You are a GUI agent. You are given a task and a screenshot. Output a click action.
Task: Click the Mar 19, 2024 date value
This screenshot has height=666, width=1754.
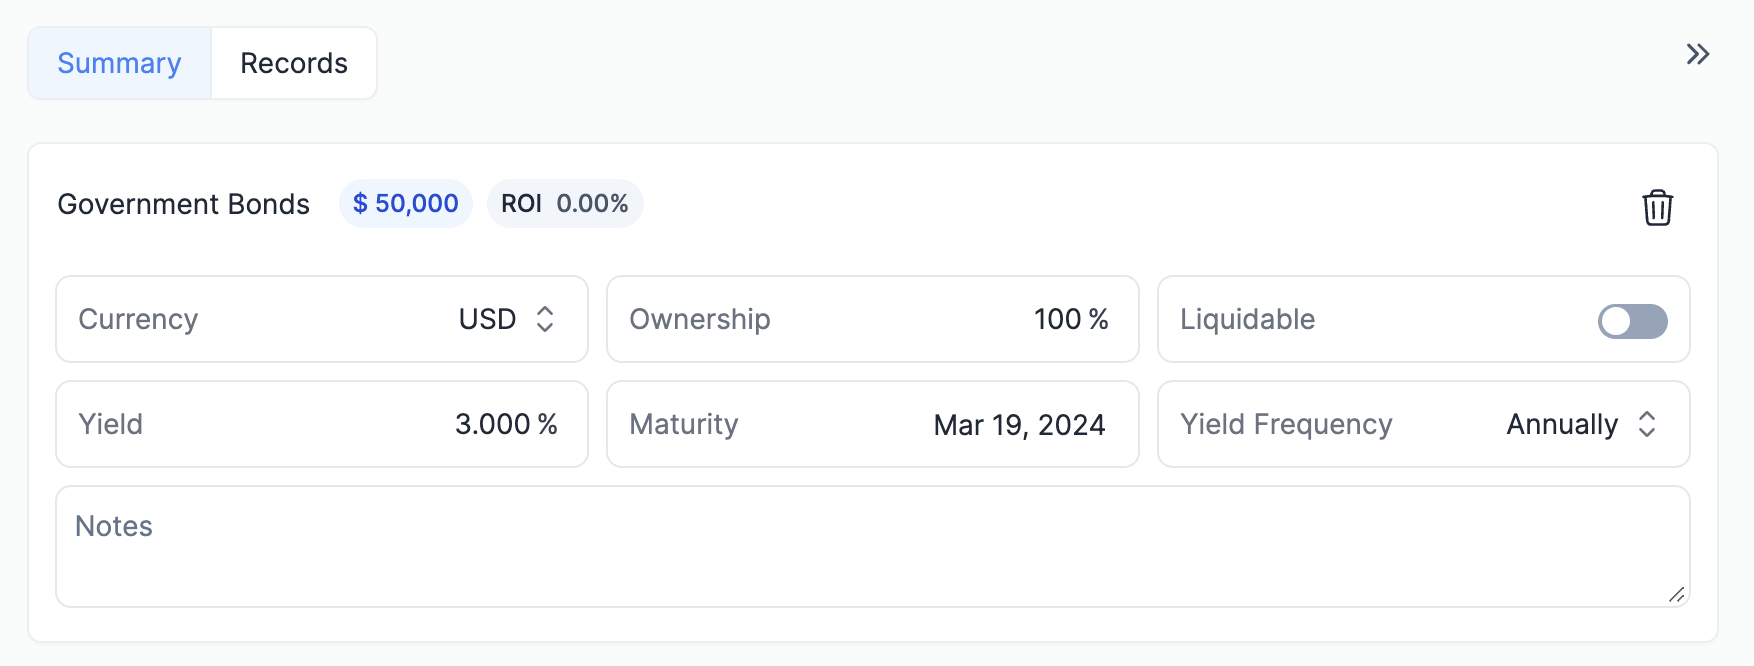point(1019,425)
